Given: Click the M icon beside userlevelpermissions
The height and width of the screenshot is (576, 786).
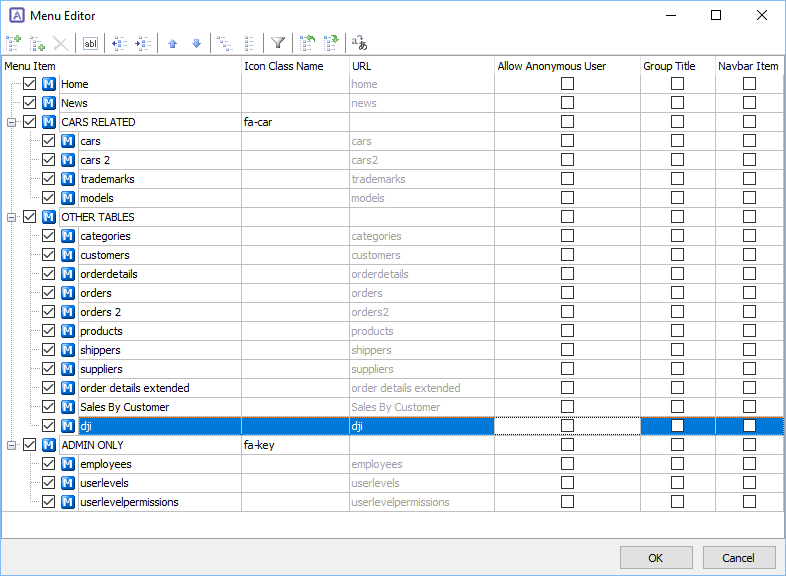Looking at the screenshot, I should (68, 502).
